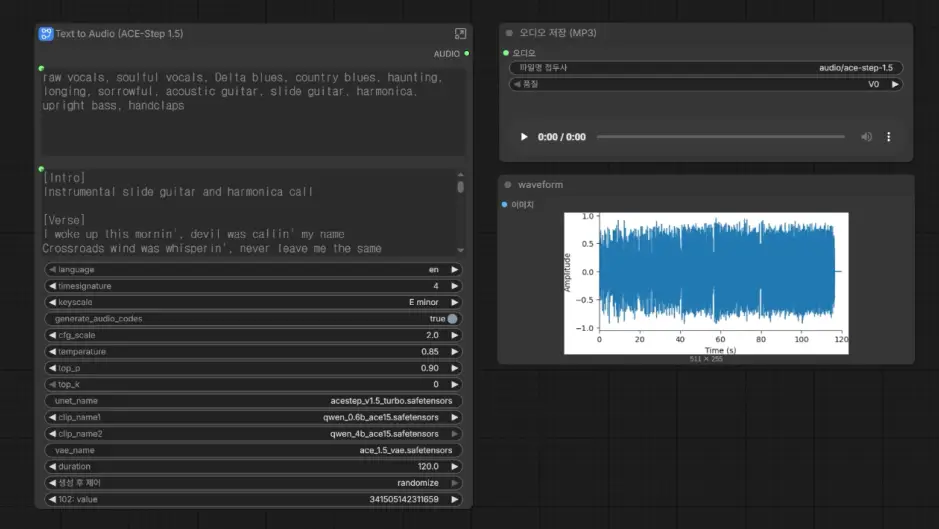Decrease top_p value
Viewport: 939px width, 529px height.
tap(52, 368)
